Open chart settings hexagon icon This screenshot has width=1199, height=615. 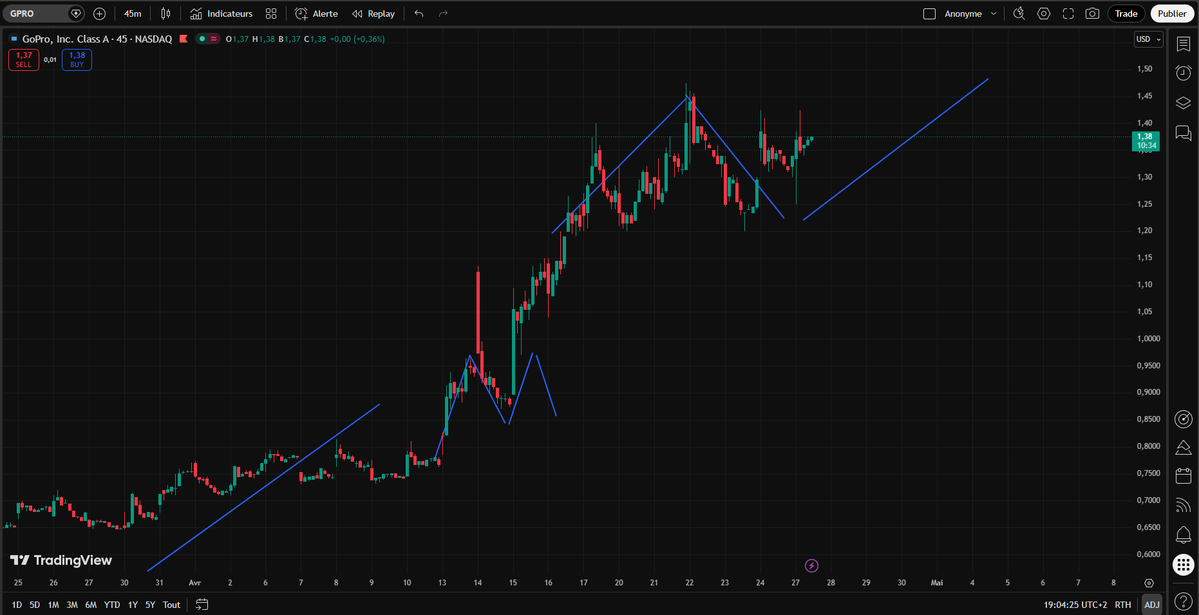pyautogui.click(x=1044, y=14)
